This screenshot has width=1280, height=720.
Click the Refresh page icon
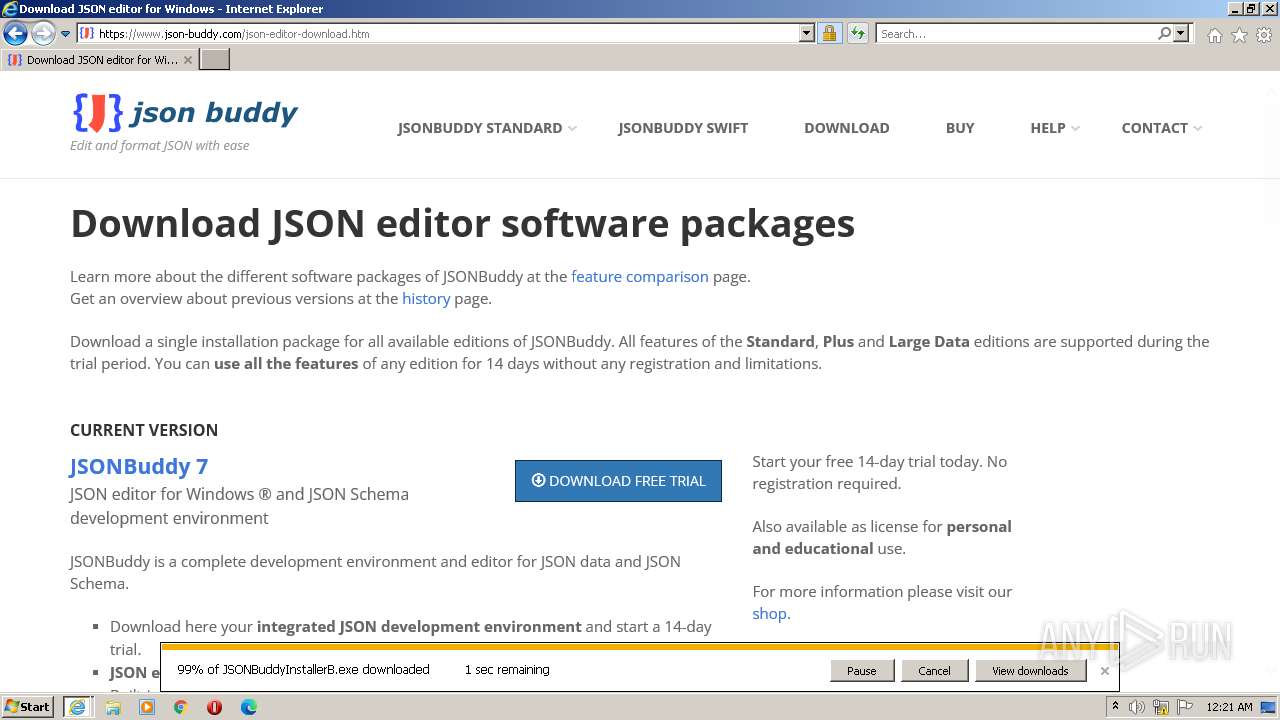click(857, 33)
